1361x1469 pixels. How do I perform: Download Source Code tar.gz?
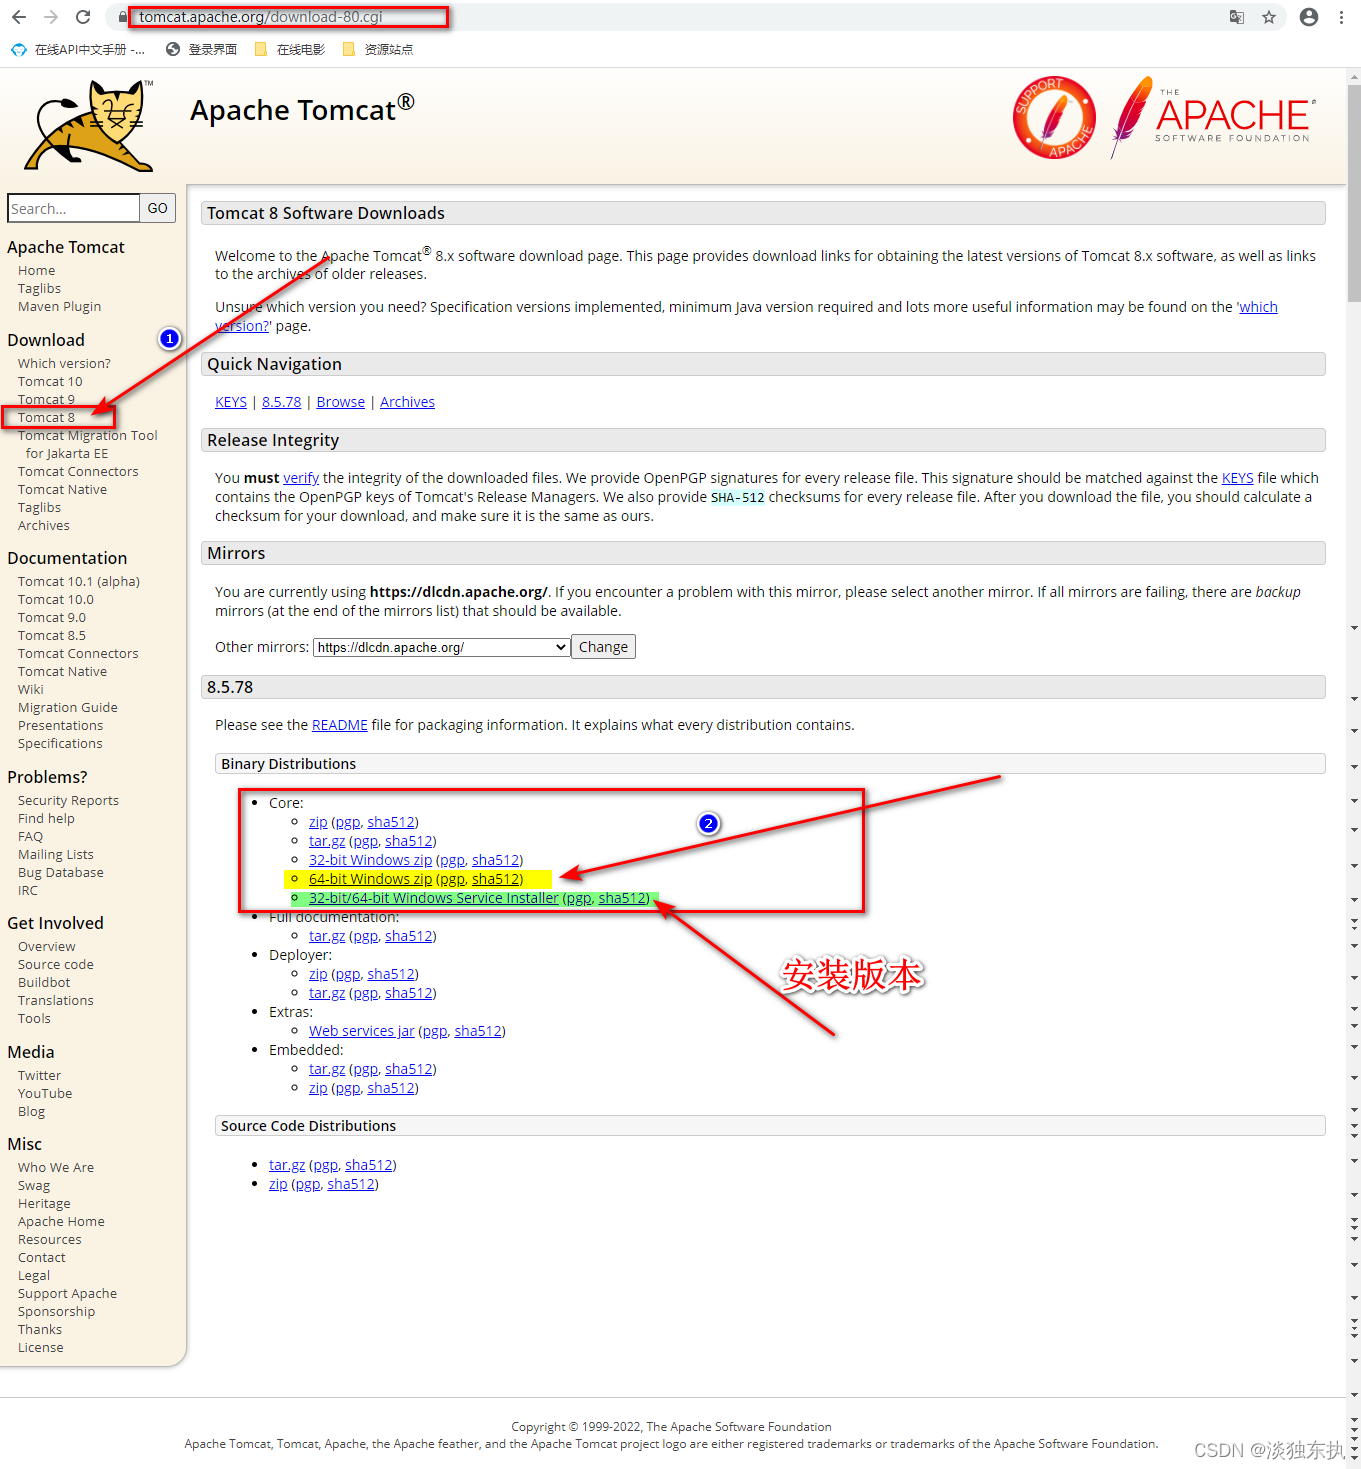(x=287, y=1165)
